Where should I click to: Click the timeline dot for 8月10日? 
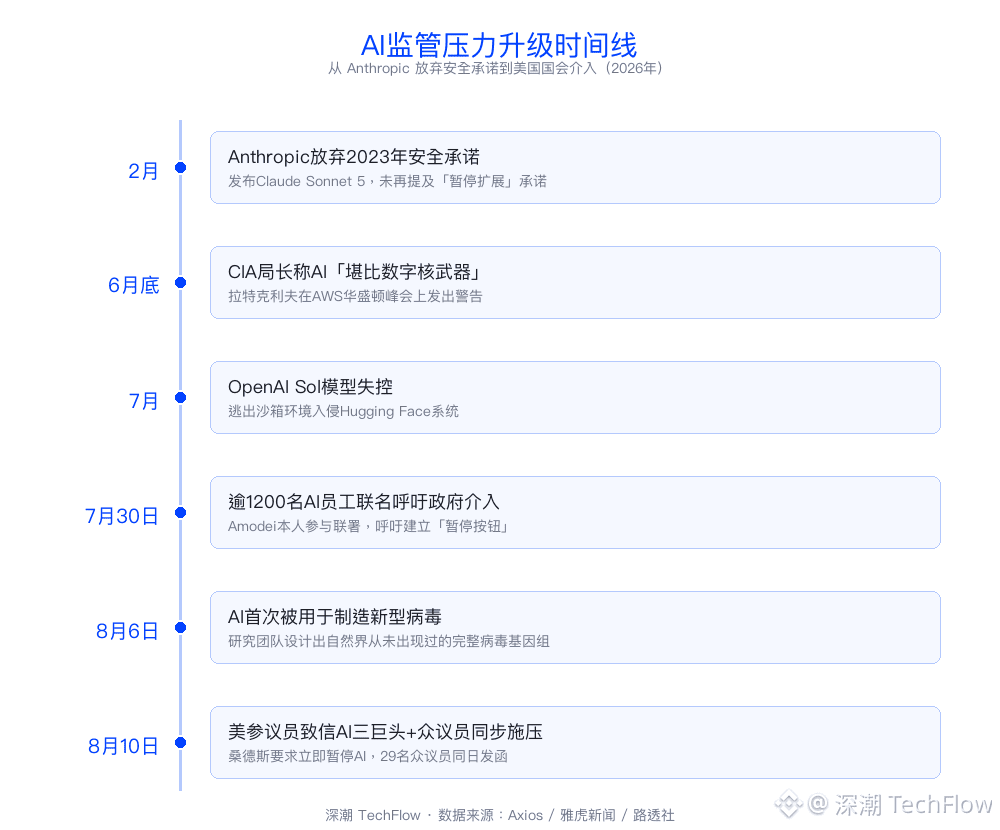[x=180, y=743]
